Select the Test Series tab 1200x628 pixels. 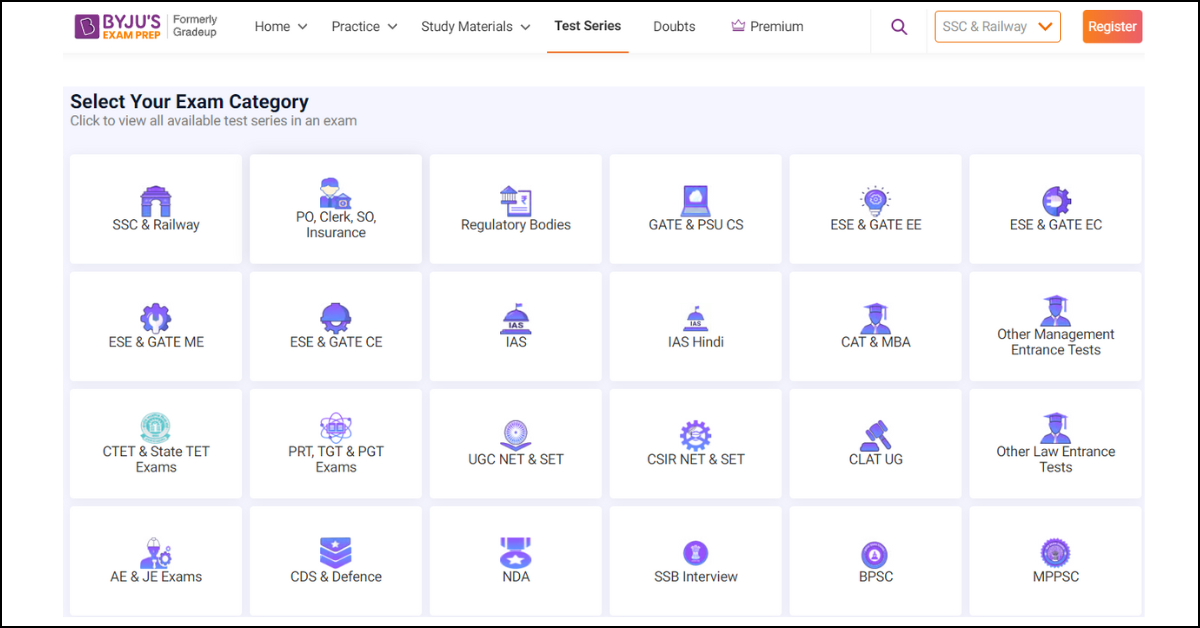[588, 26]
